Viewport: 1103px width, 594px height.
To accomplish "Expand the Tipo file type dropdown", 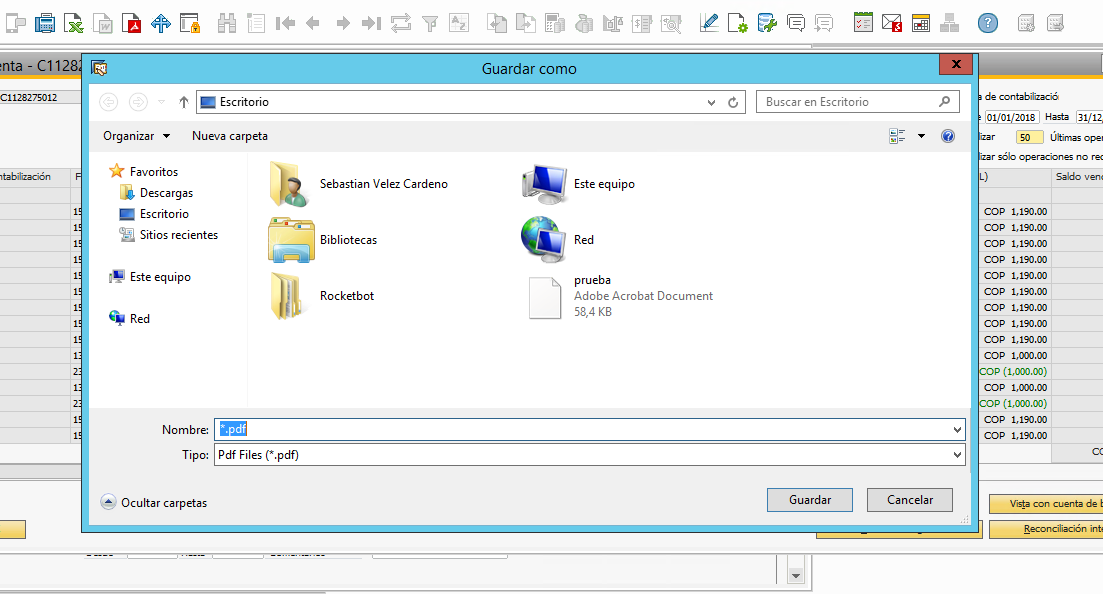I will [958, 455].
